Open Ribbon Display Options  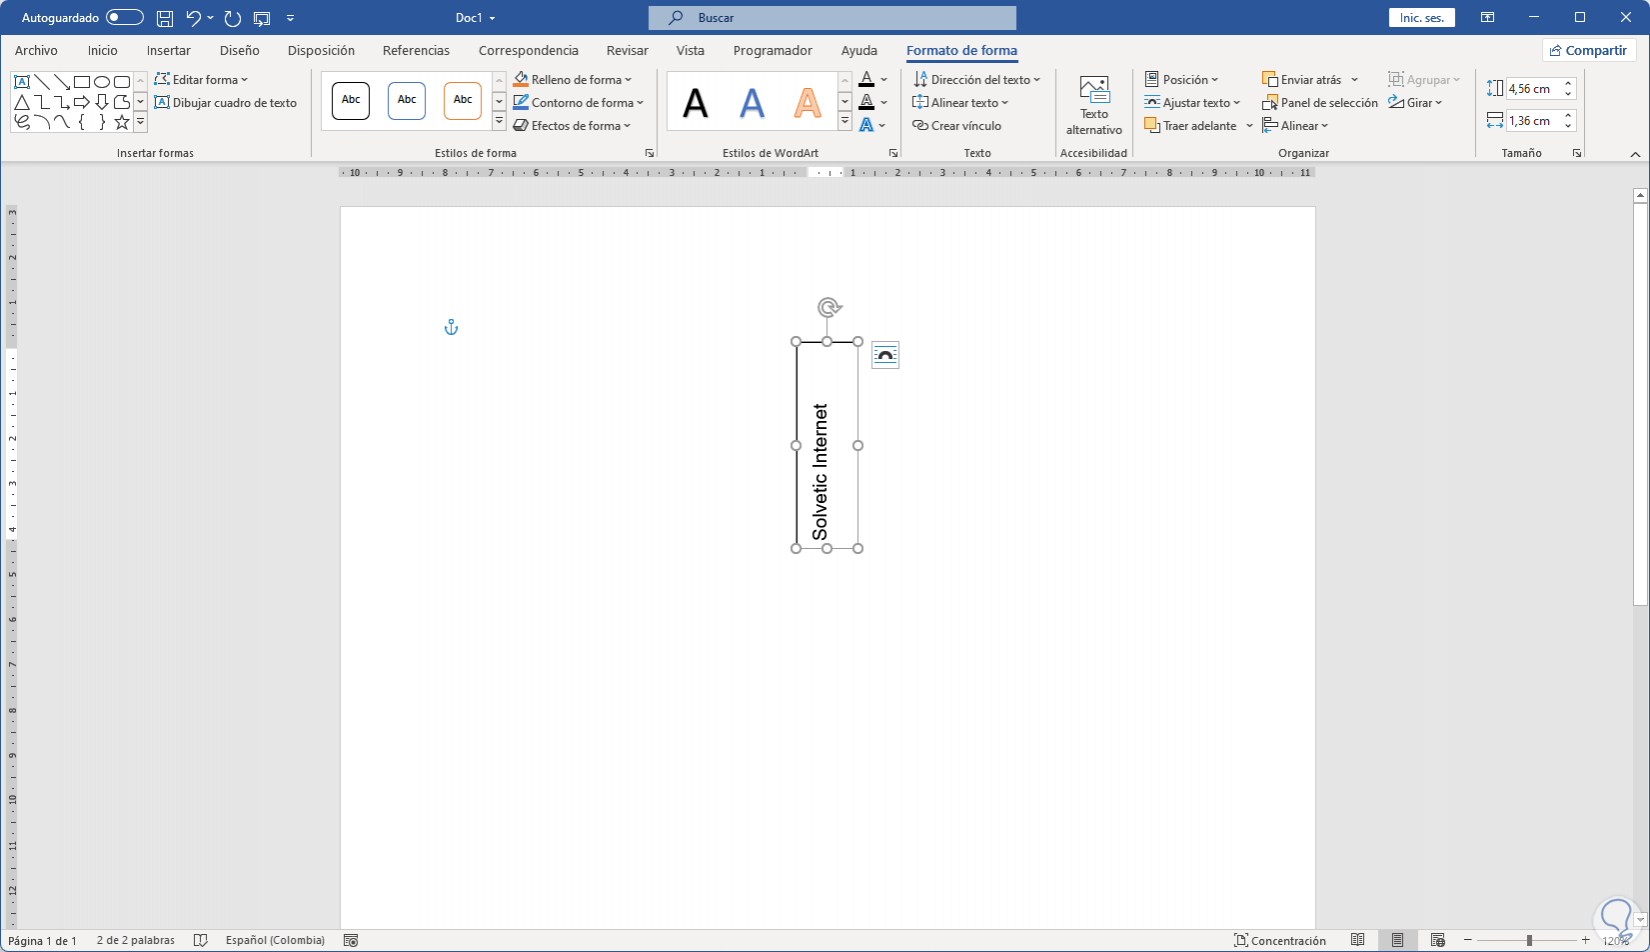[x=1488, y=18]
